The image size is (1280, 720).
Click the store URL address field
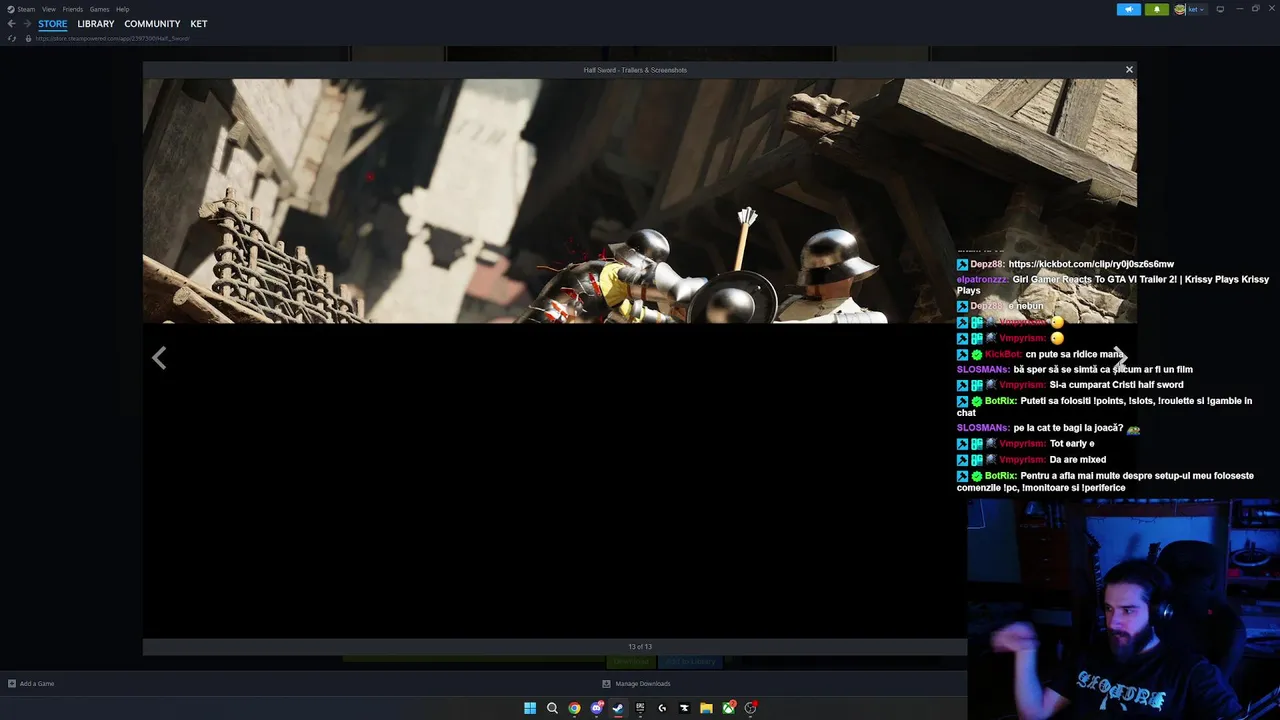pyautogui.click(x=111, y=38)
